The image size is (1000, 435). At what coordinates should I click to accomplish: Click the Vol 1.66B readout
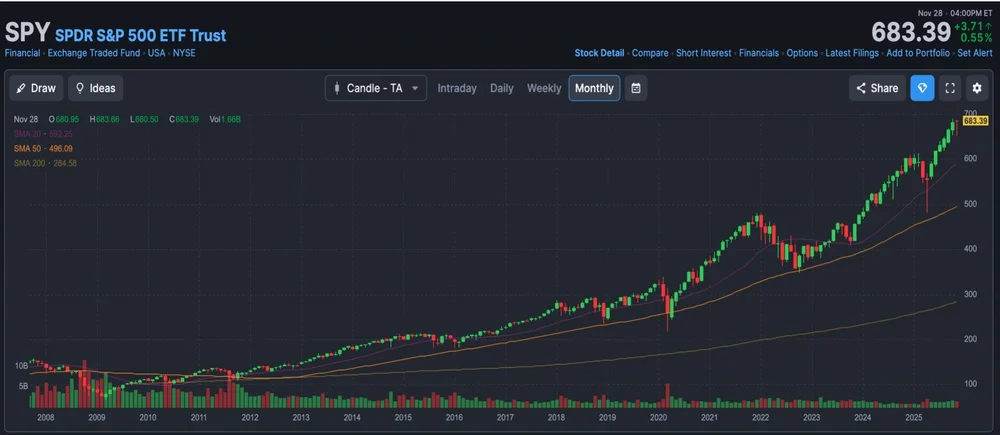pyautogui.click(x=225, y=119)
